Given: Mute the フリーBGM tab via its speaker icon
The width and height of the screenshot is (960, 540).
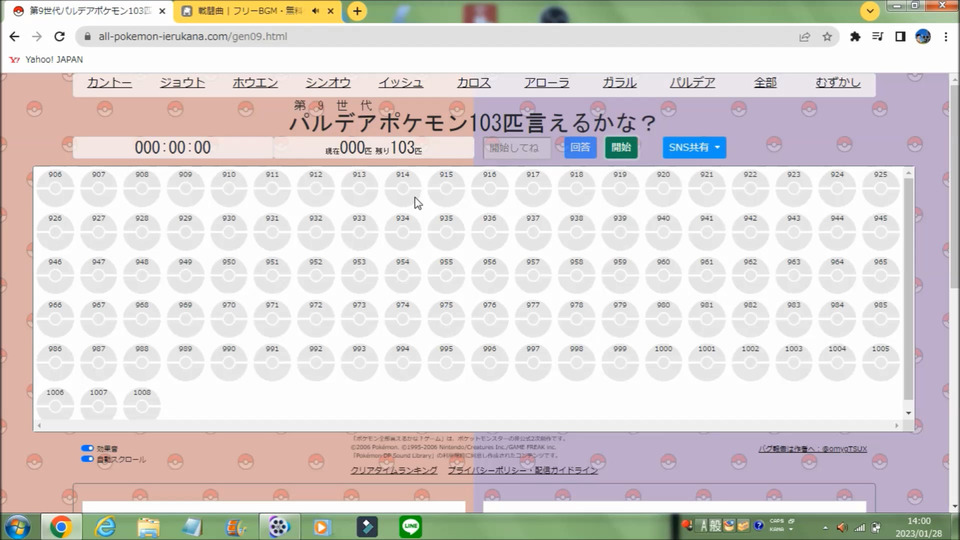Looking at the screenshot, I should tap(315, 11).
